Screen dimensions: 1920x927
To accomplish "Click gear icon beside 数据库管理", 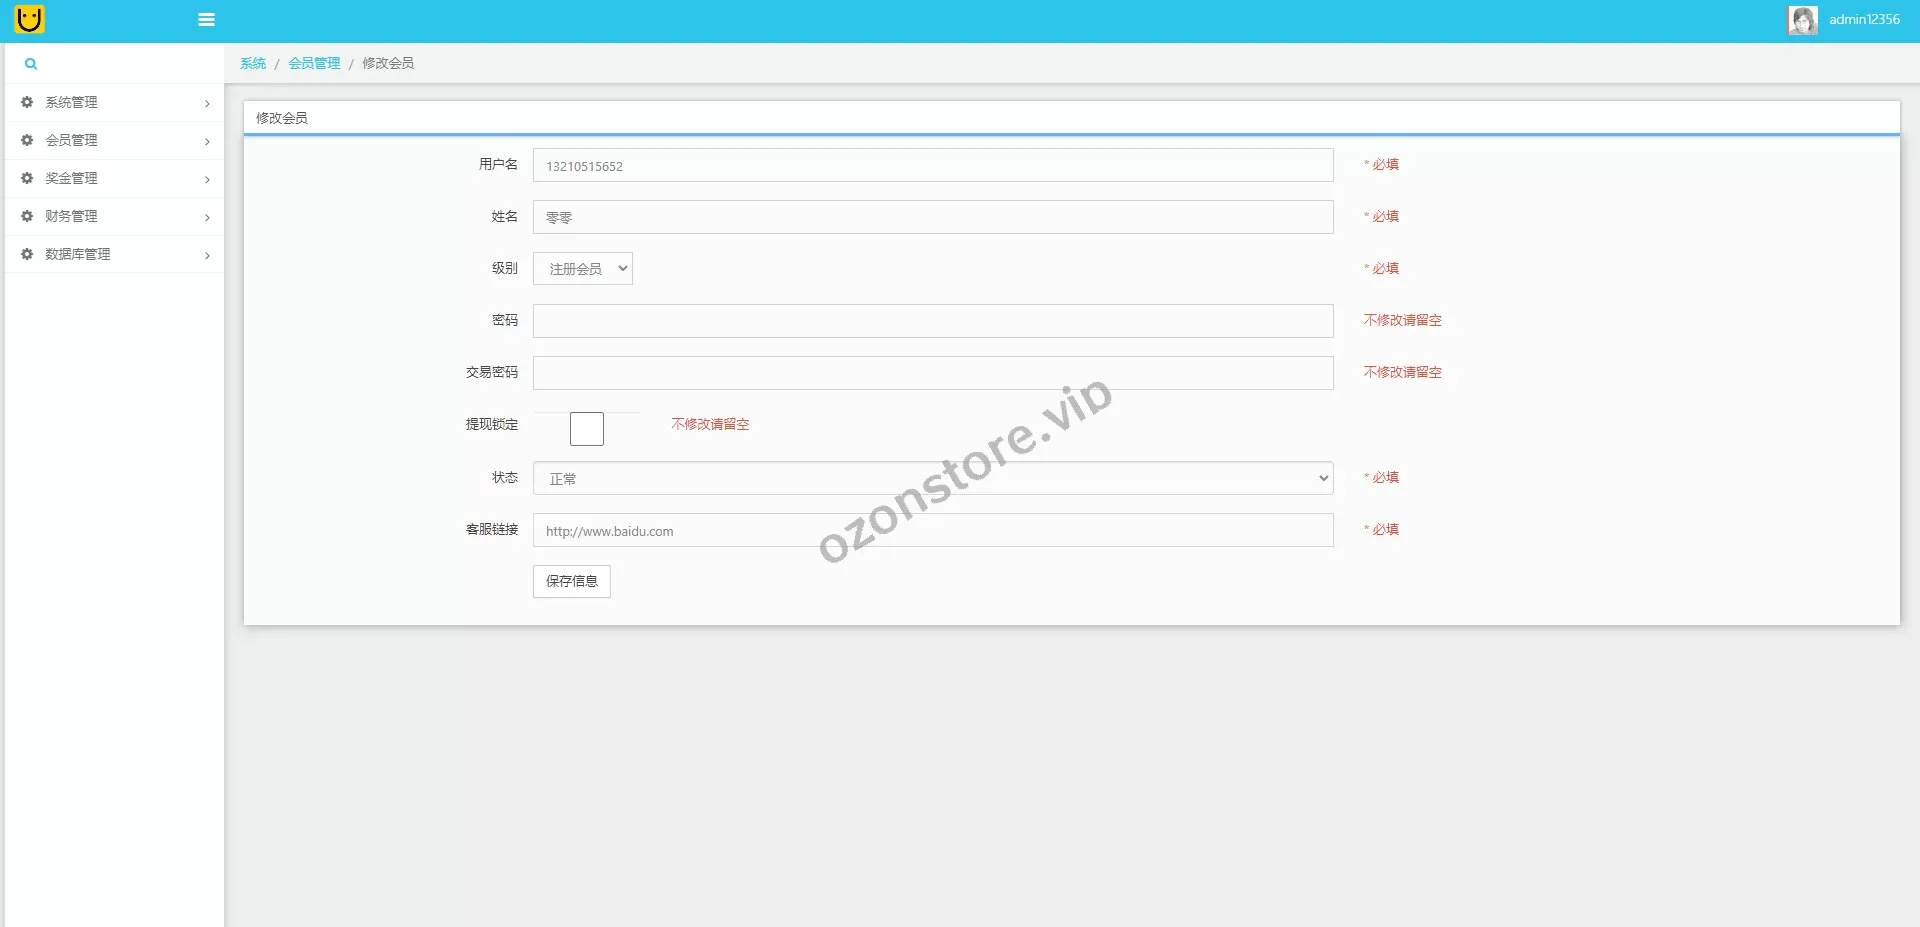I will [27, 254].
